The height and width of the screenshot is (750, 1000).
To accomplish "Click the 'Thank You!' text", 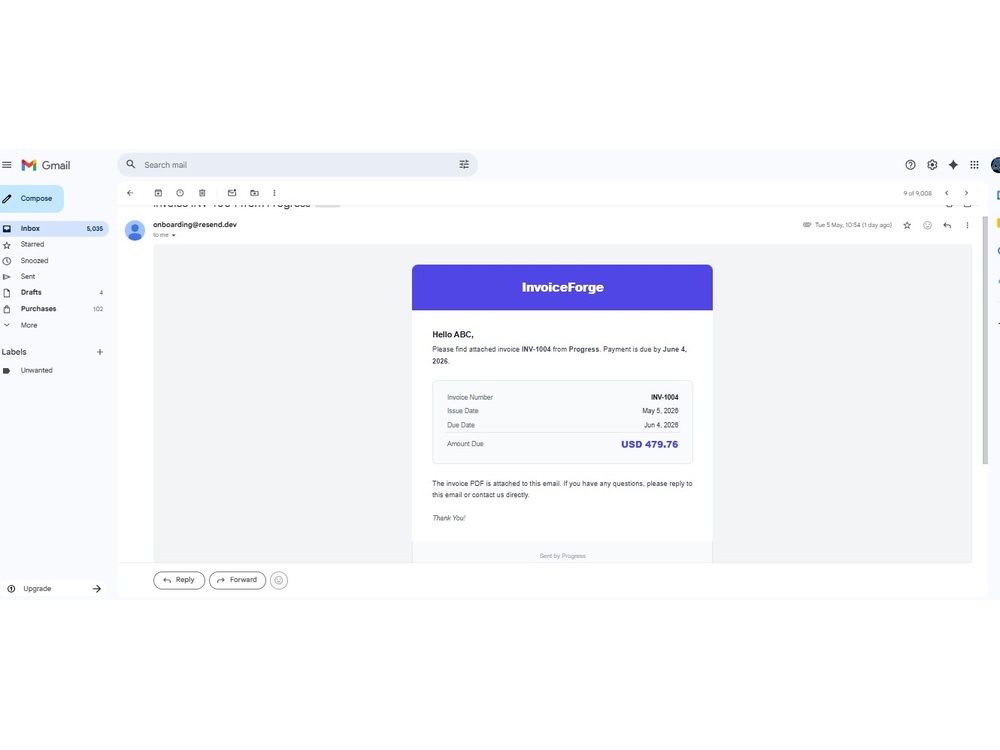I will pos(449,518).
